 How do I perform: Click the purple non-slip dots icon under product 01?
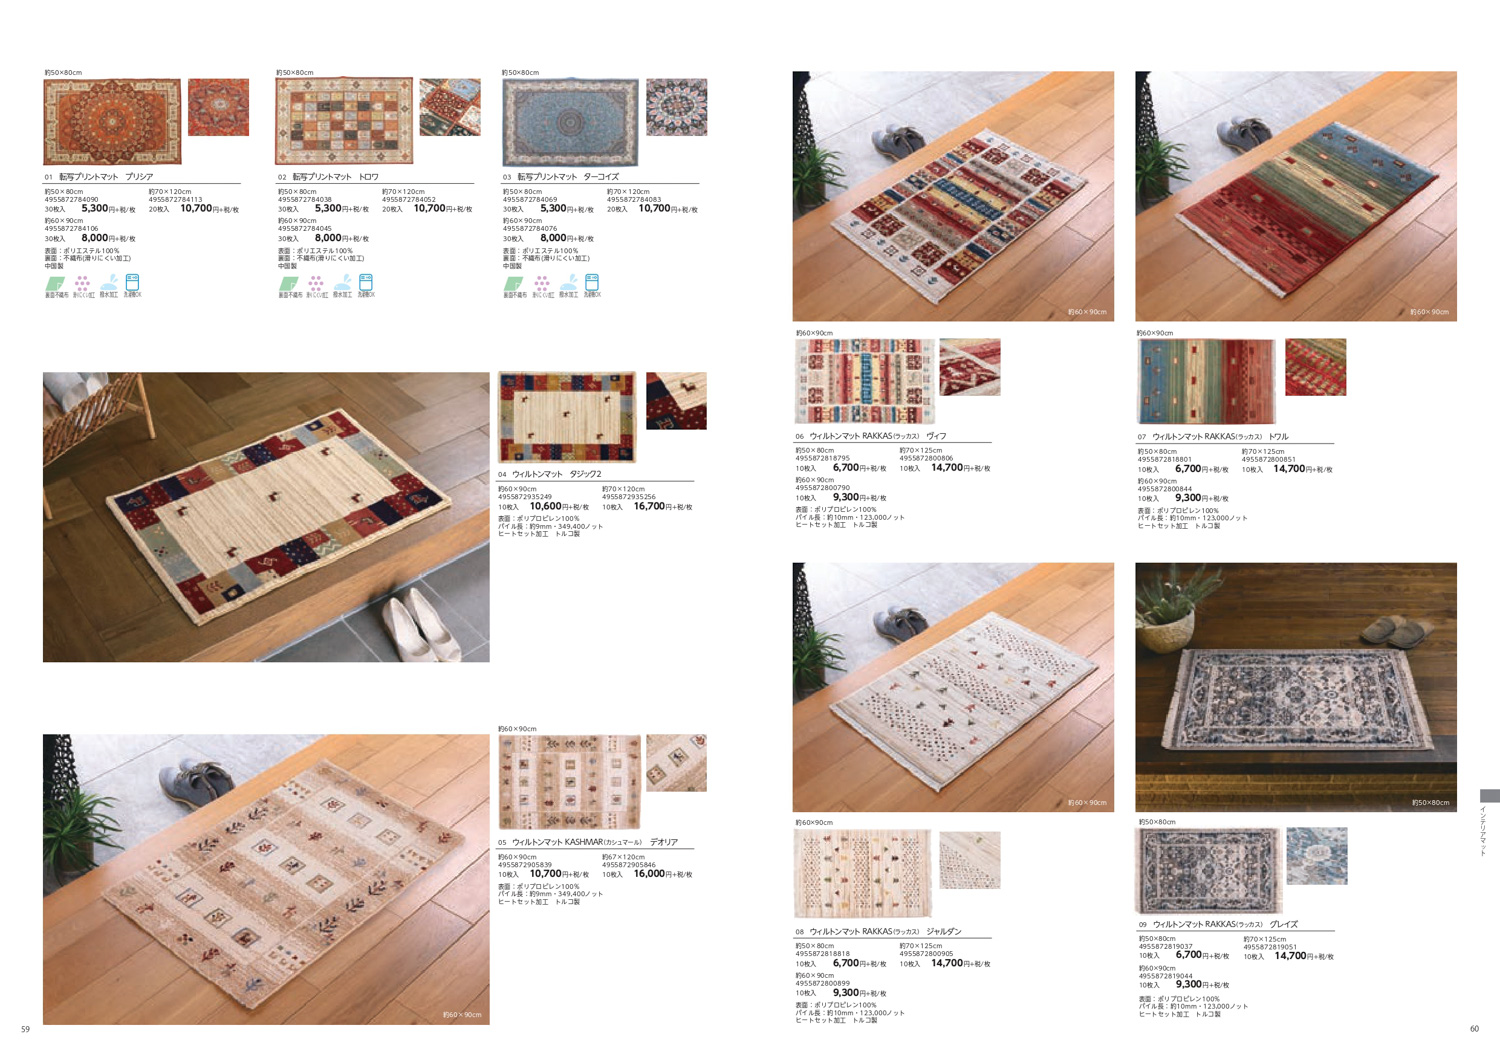tap(82, 284)
